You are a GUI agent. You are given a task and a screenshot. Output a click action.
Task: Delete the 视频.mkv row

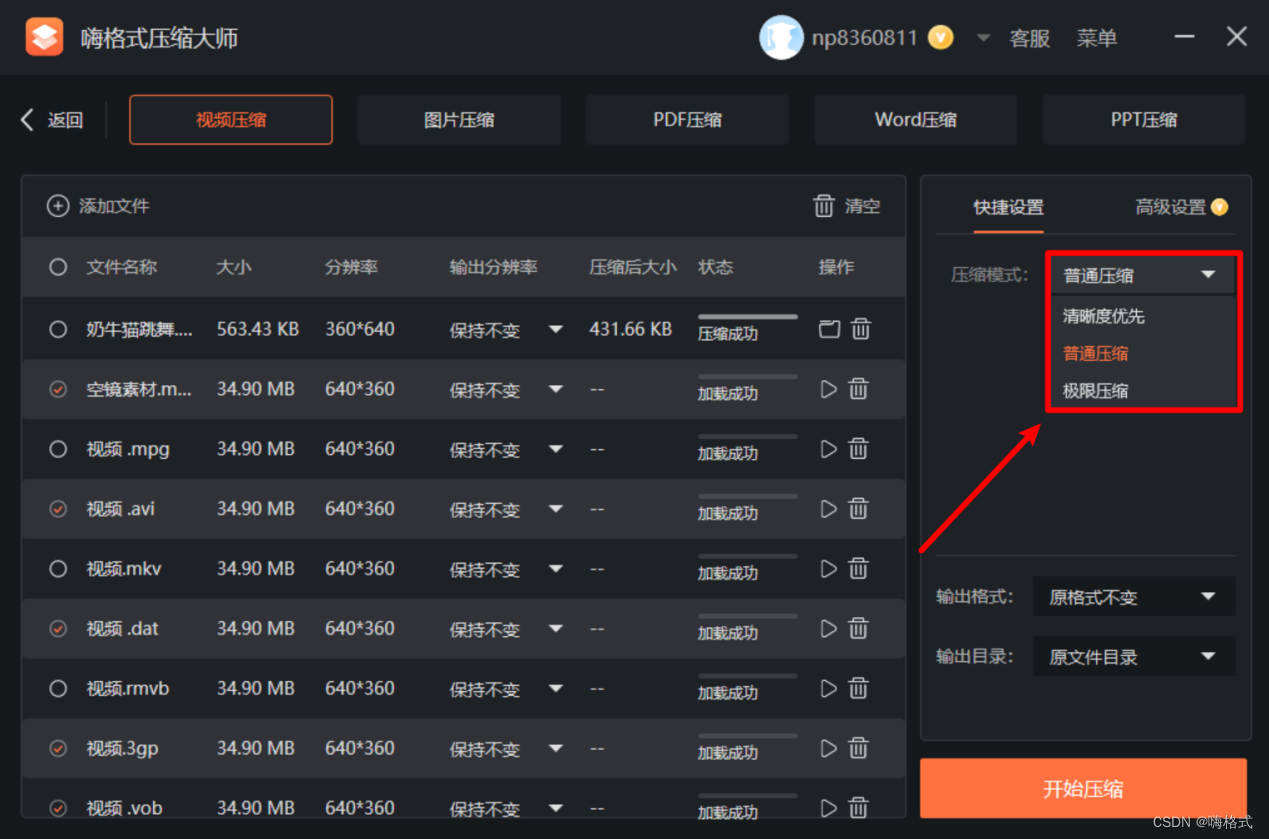[858, 568]
